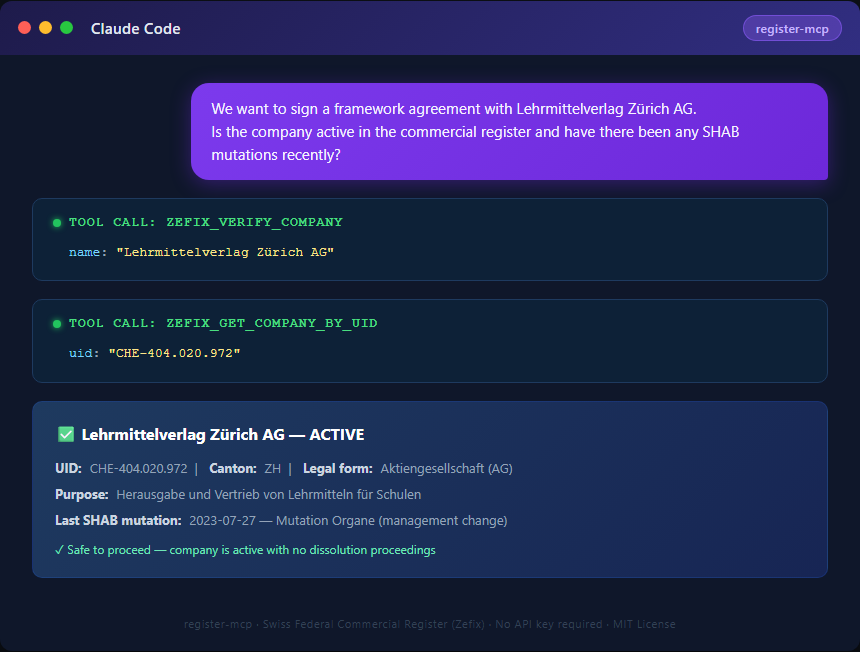Viewport: 860px width, 652px height.
Task: Click the red close window dot
Action: tap(25, 28)
